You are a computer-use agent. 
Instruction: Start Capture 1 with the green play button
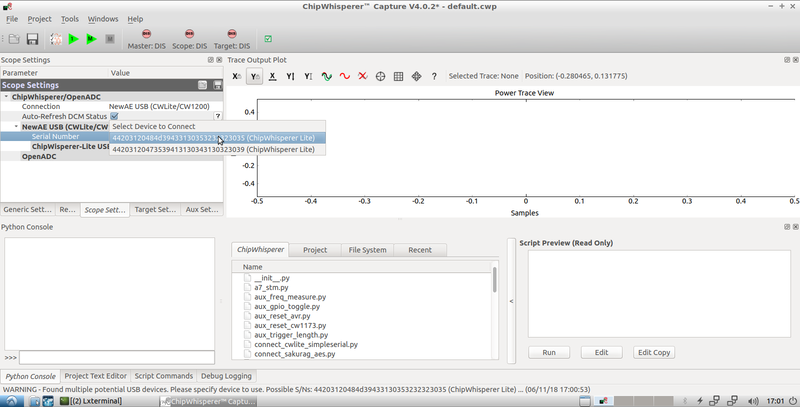pyautogui.click(x=73, y=39)
